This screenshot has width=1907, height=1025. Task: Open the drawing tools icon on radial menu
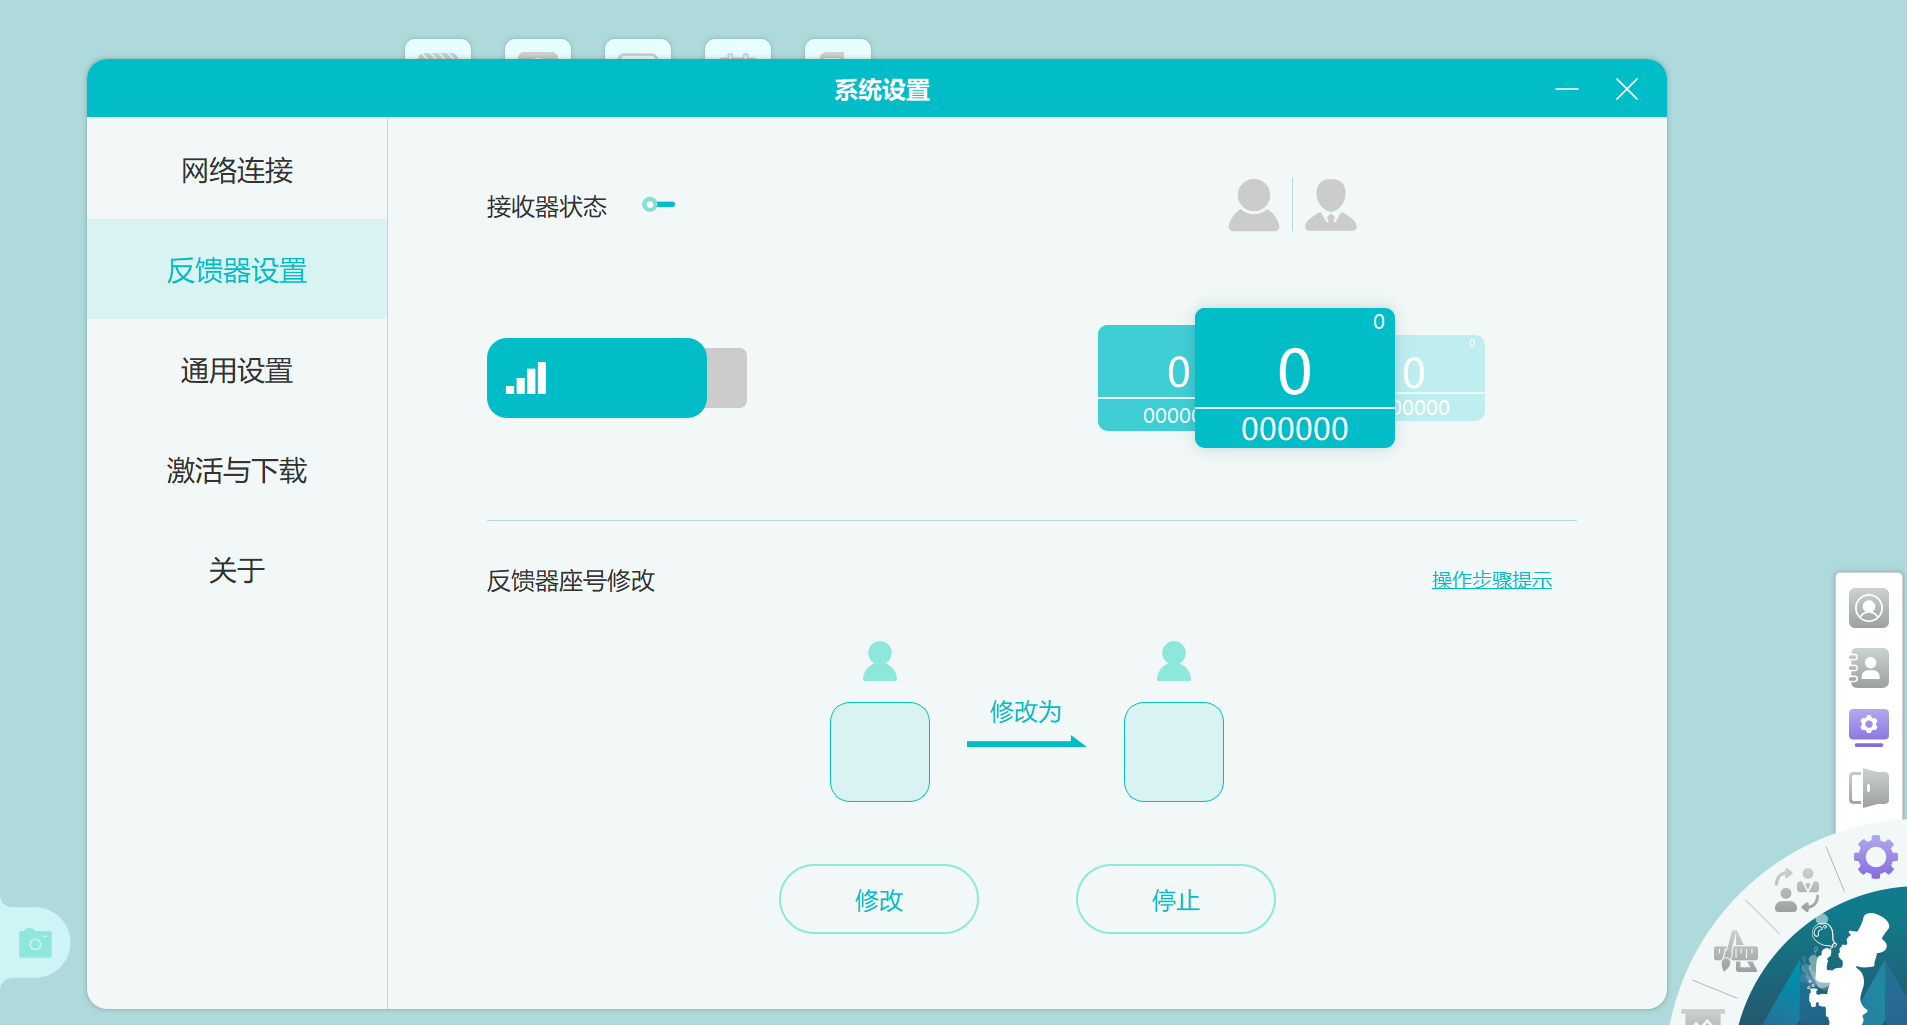click(1736, 951)
